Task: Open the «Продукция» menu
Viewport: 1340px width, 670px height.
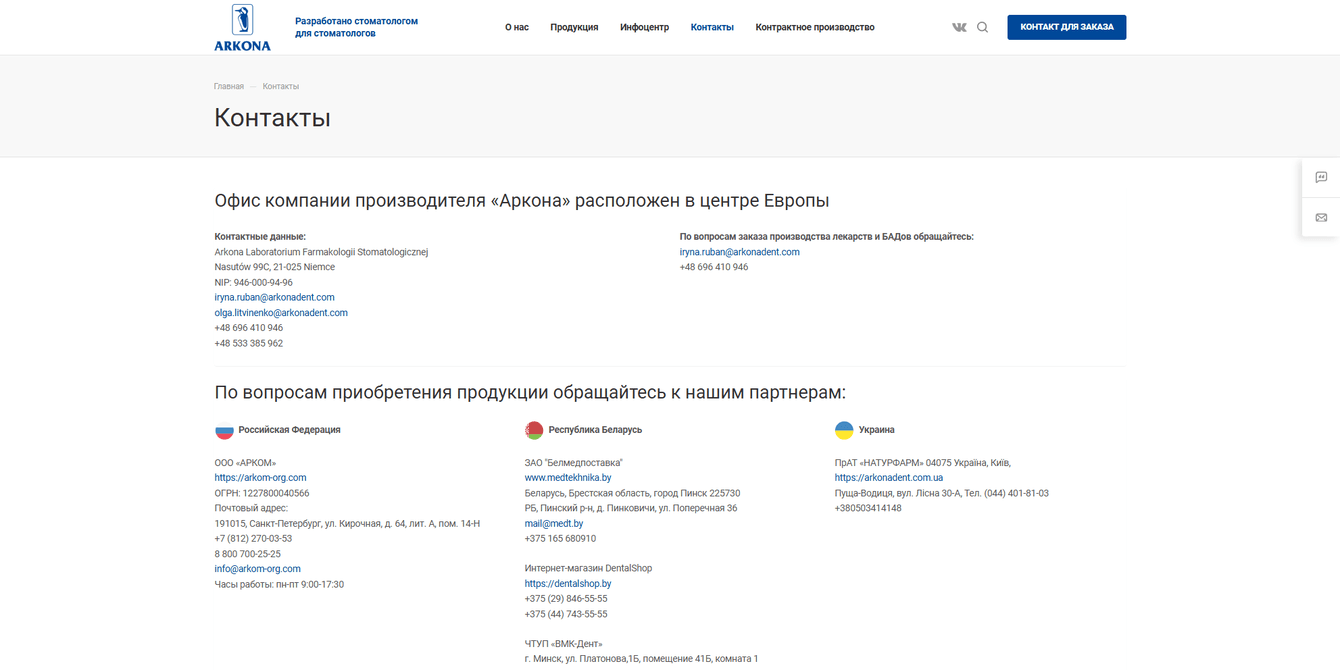Action: coord(574,28)
